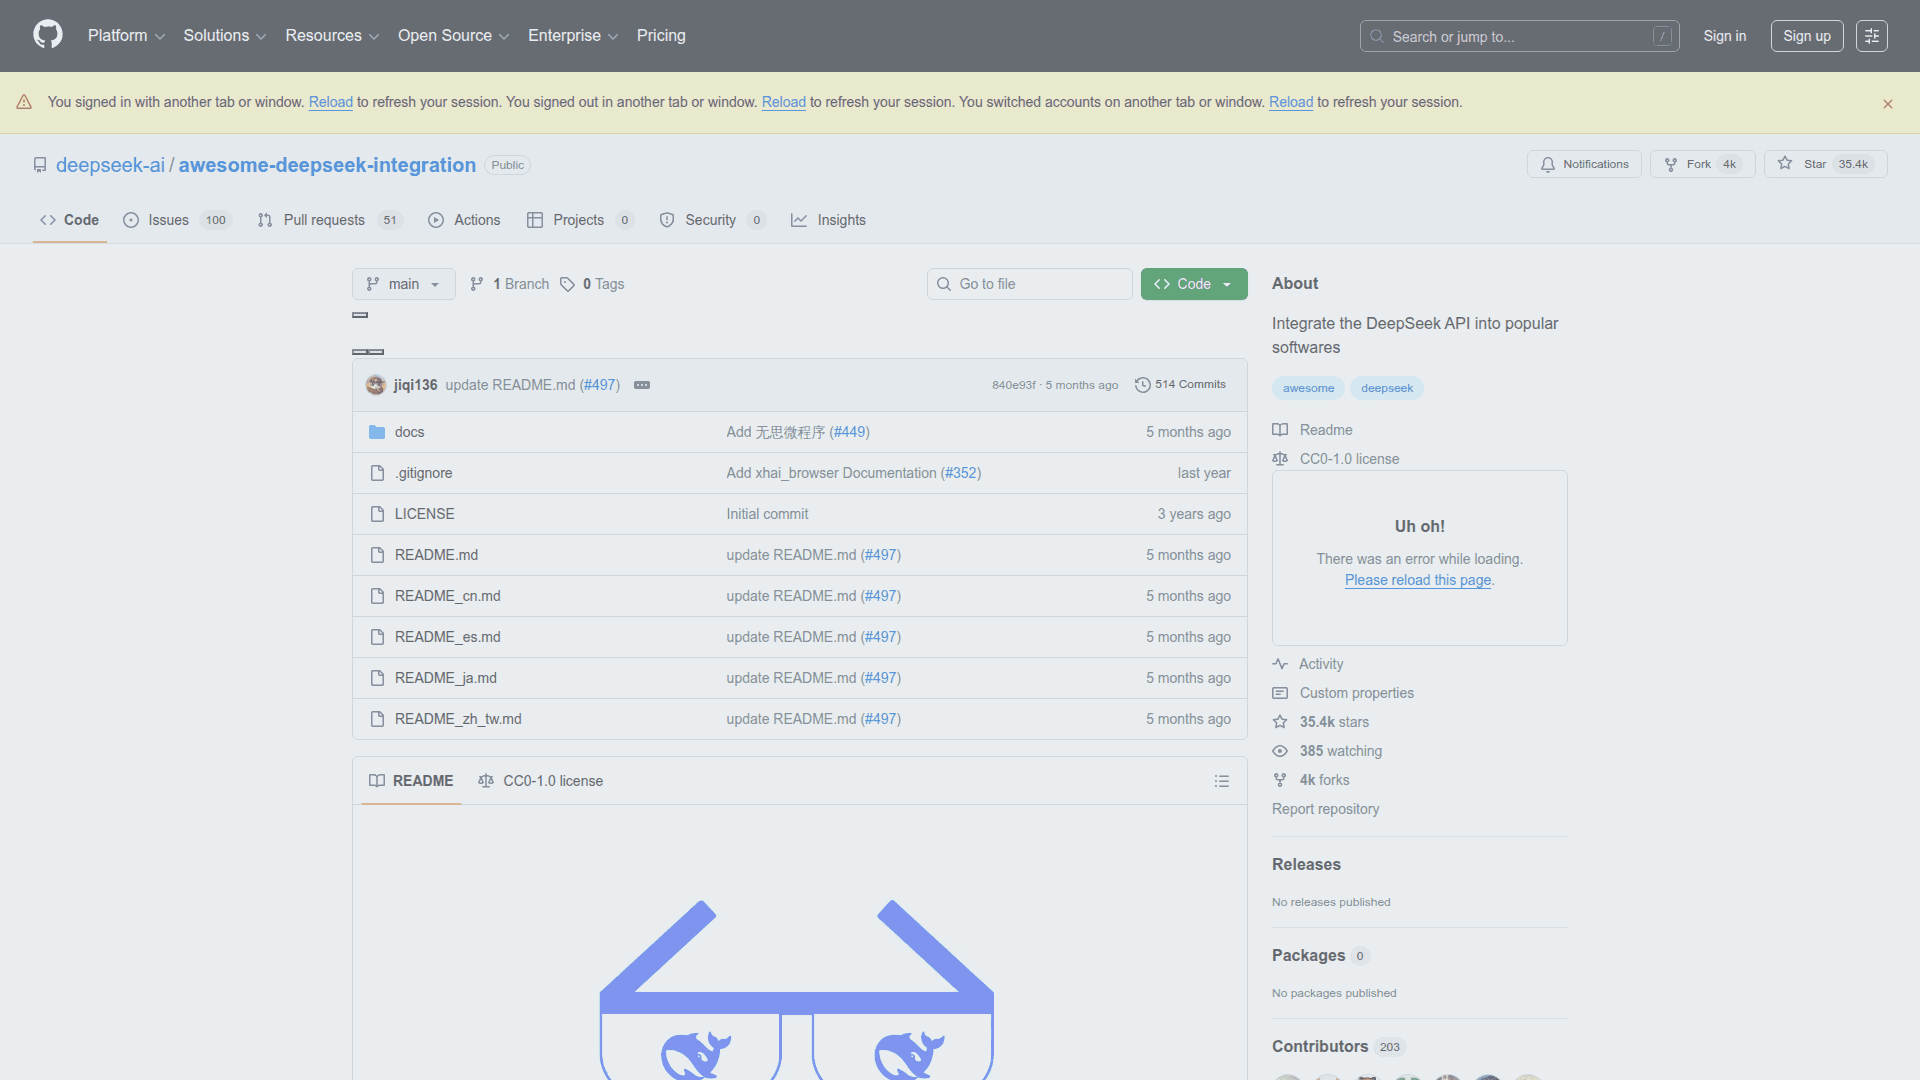Toggle the README outline list icon

click(x=1222, y=781)
